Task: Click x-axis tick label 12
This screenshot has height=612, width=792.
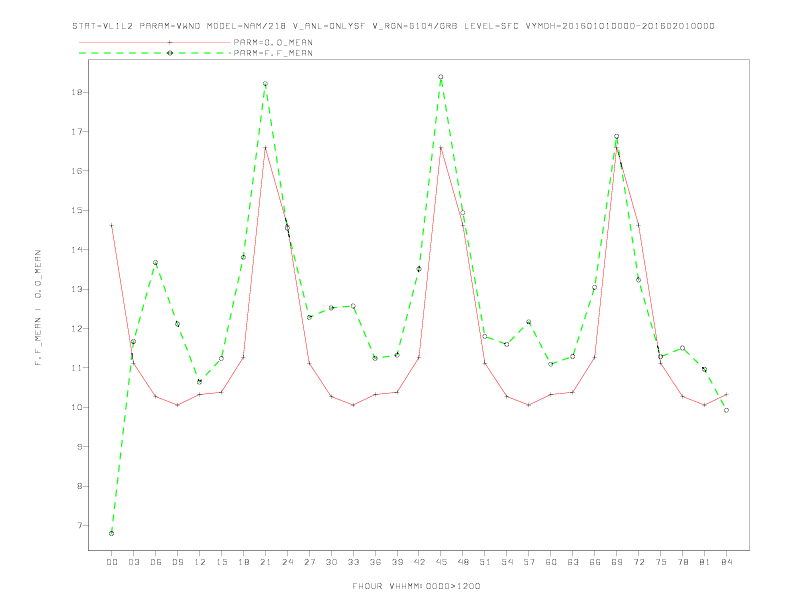Action: click(200, 562)
